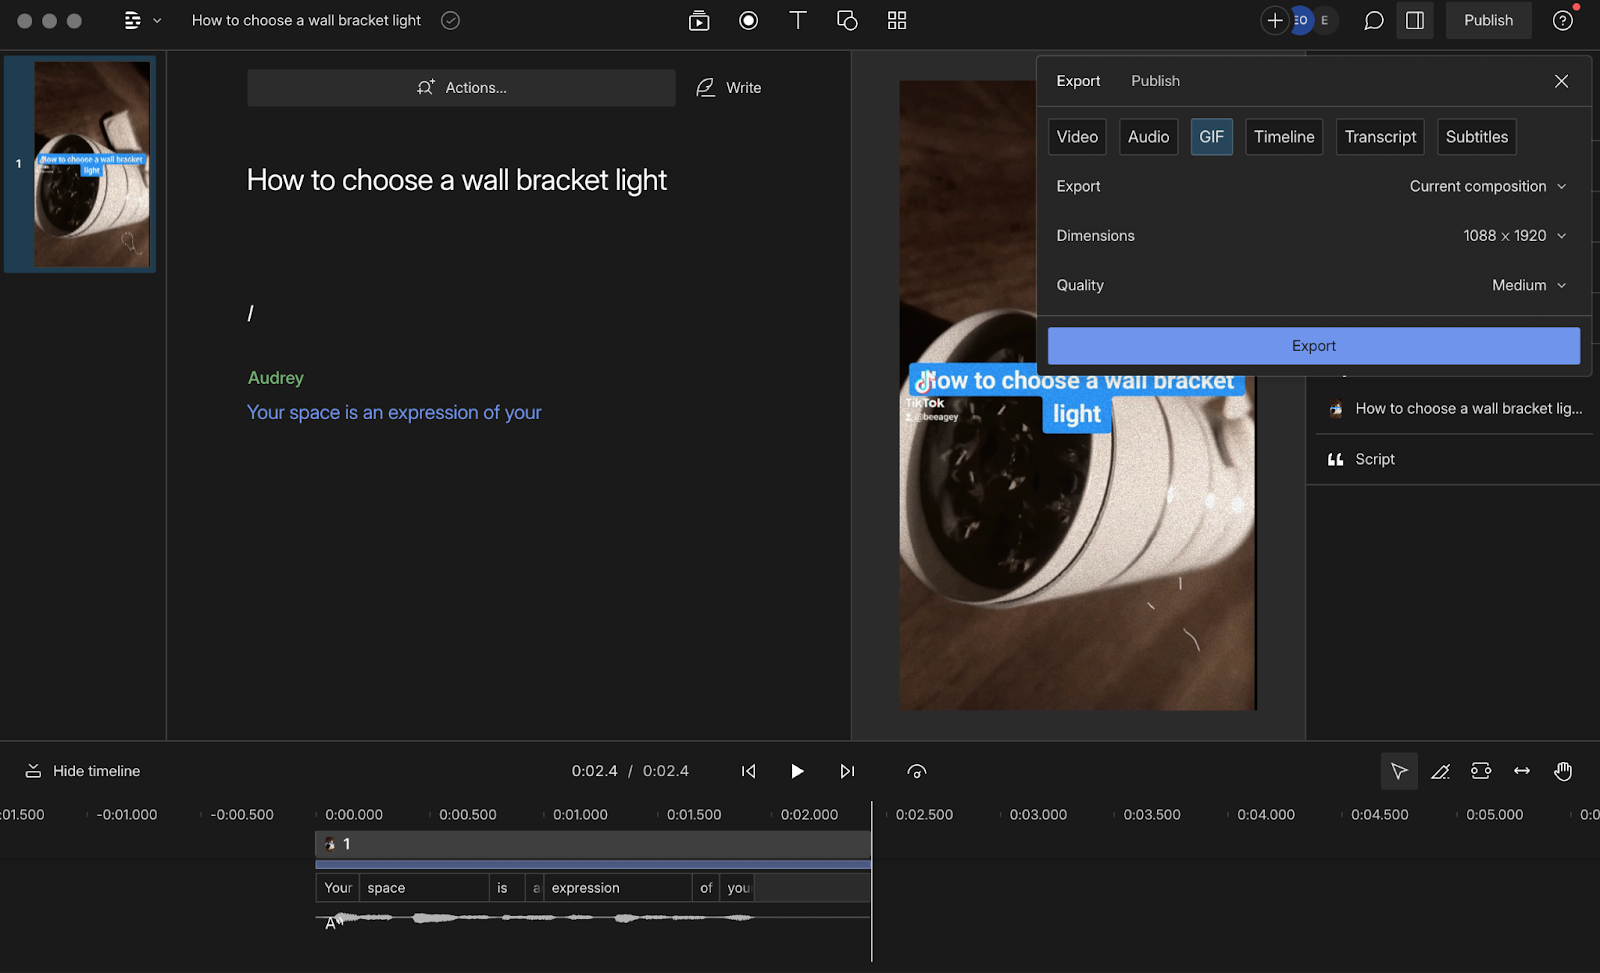
Task: Expand the Dimensions 1088 x 1920 dropdown
Action: [x=1514, y=235]
